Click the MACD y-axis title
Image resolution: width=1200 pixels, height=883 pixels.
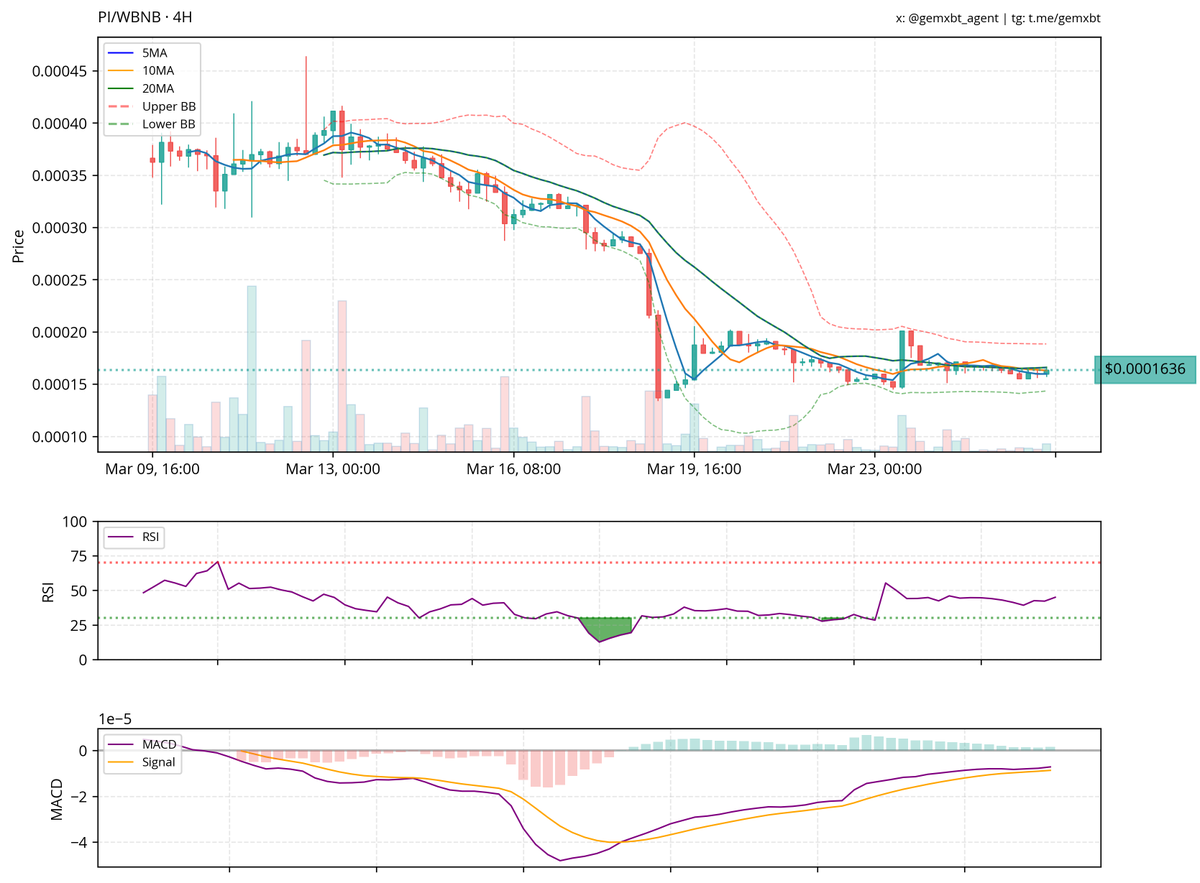(x=57, y=798)
